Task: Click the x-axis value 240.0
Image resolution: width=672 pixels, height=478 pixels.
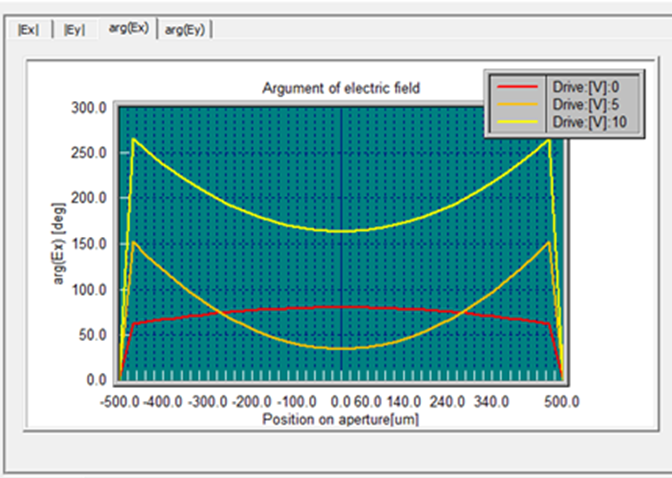Action: tap(447, 402)
